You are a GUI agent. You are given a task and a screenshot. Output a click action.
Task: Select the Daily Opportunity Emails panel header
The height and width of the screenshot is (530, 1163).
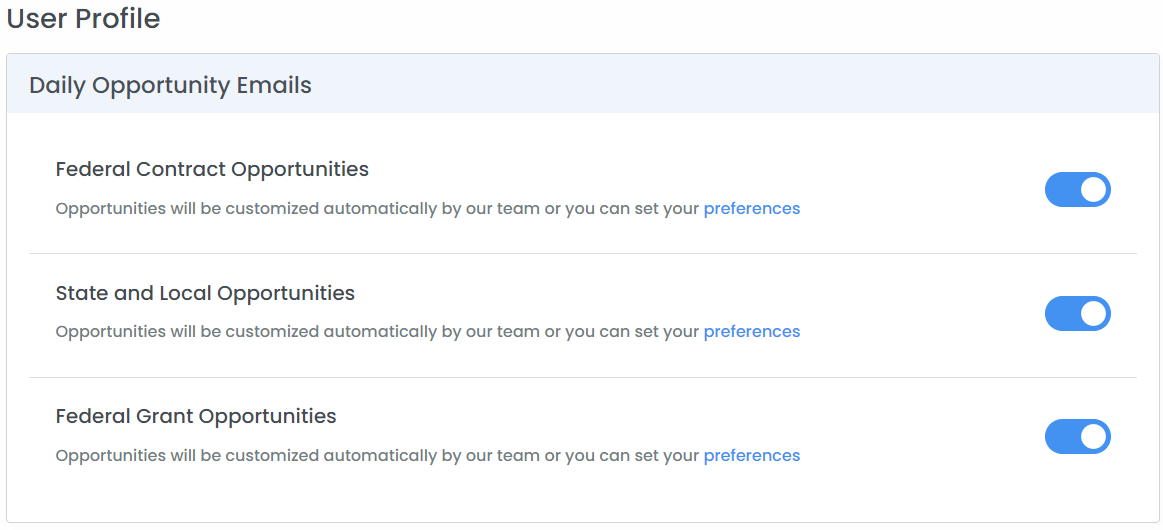583,85
